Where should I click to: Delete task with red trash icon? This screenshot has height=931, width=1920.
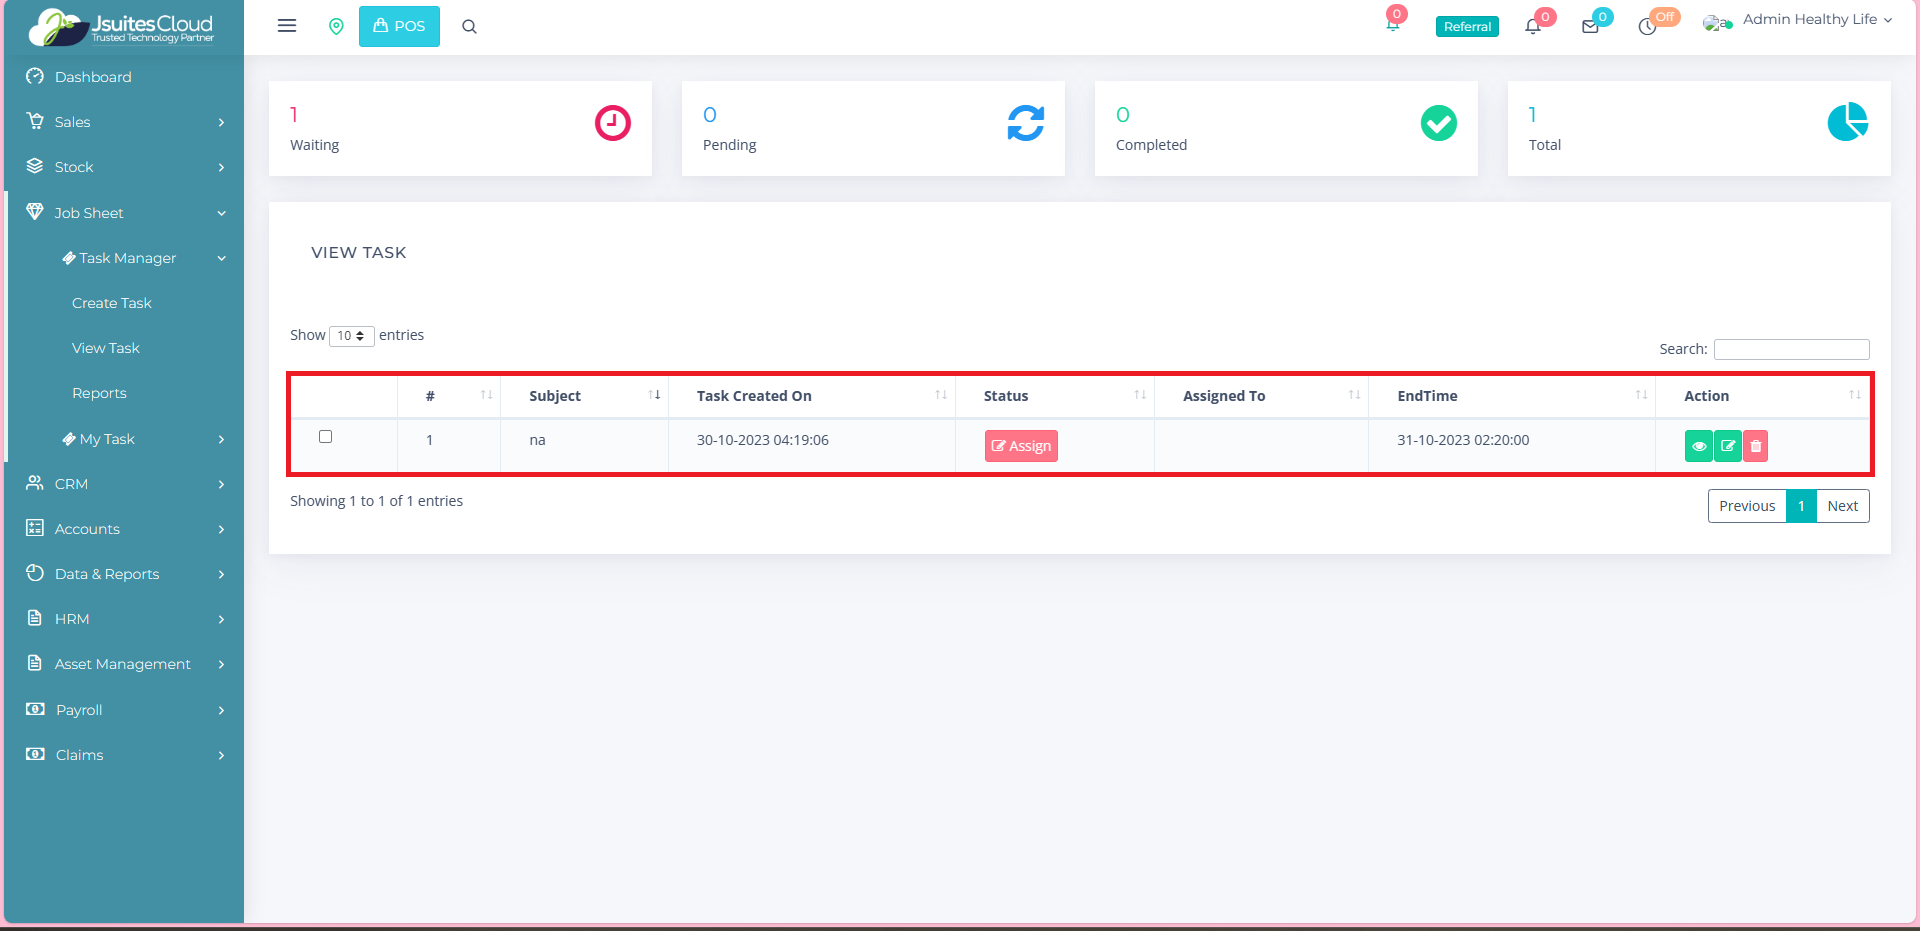pyautogui.click(x=1756, y=446)
